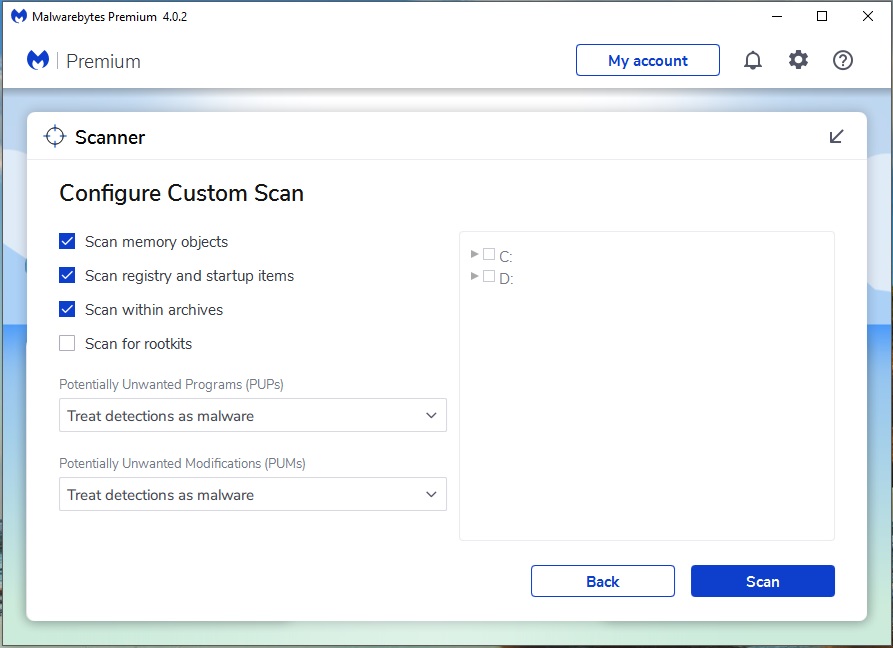Minimize the Malwarebytes window
893x648 pixels.
click(x=776, y=17)
